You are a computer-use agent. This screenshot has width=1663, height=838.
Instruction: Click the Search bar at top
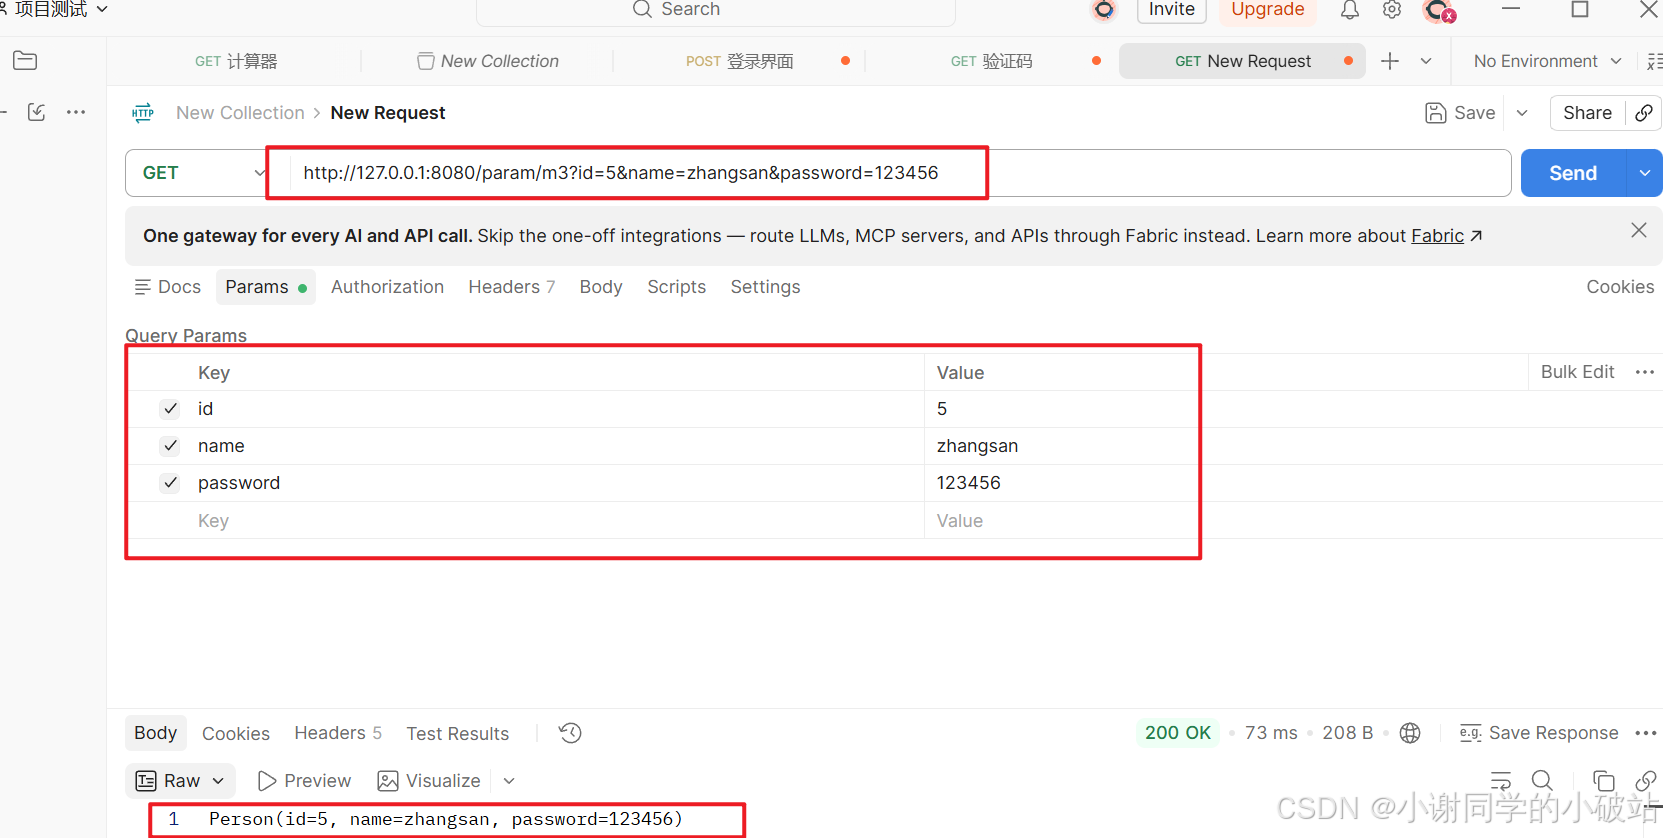click(x=716, y=11)
